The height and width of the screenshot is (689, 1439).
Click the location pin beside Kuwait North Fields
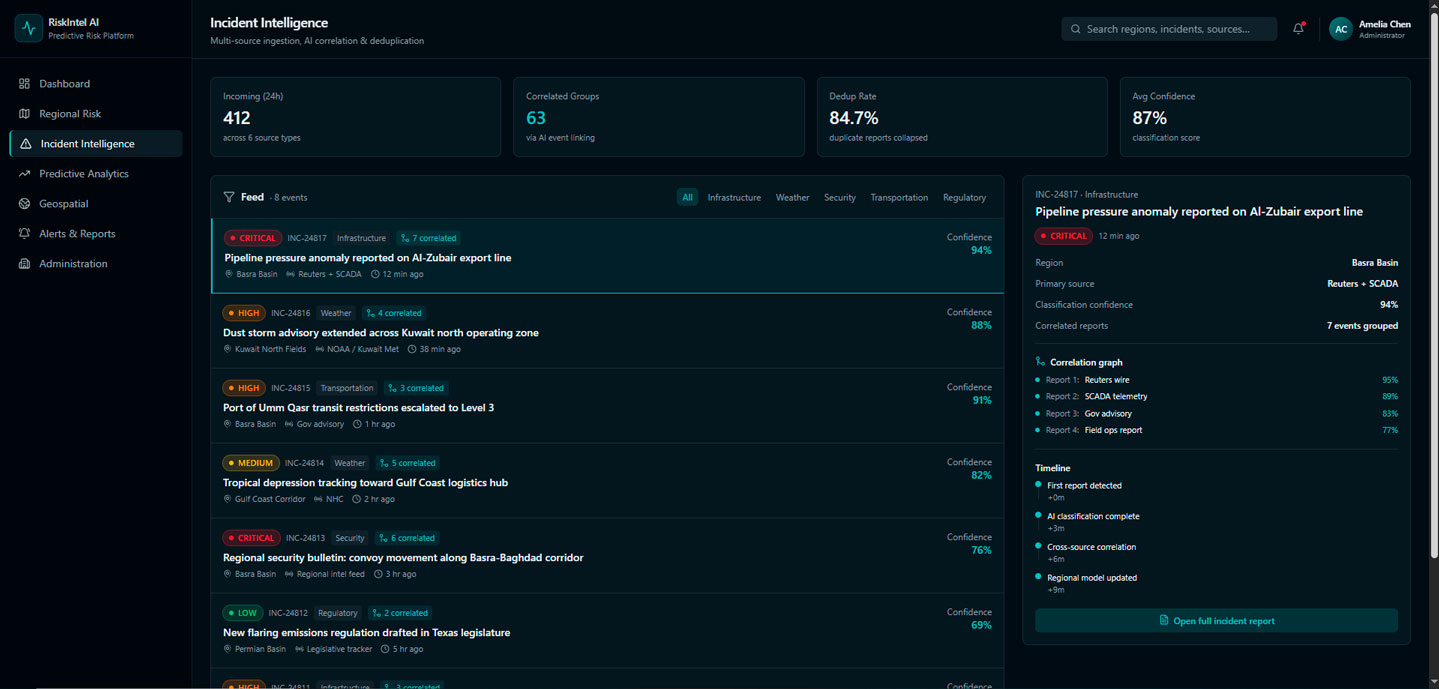pos(227,349)
